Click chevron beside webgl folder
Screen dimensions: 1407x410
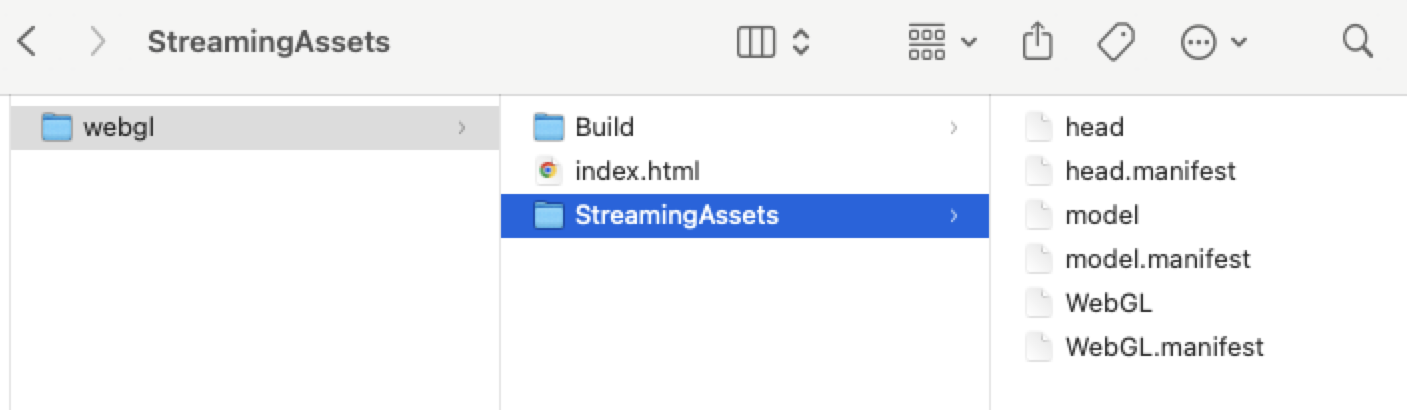[461, 127]
